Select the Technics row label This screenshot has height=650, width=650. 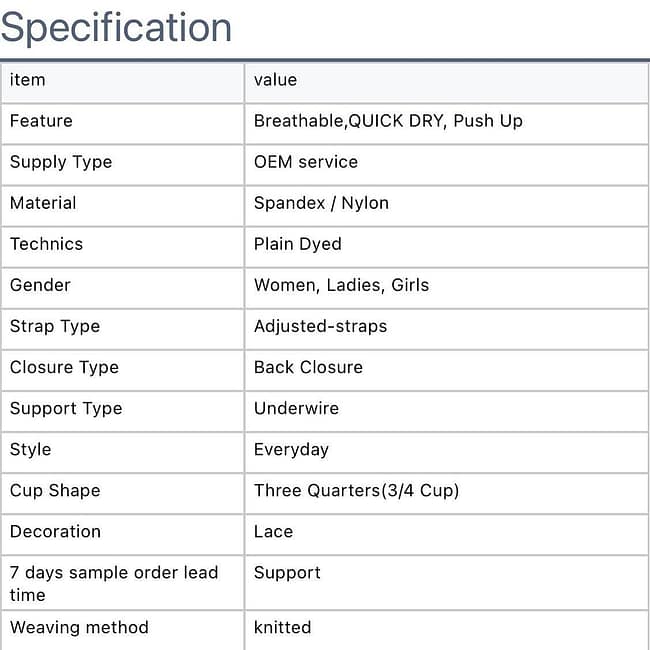point(46,244)
